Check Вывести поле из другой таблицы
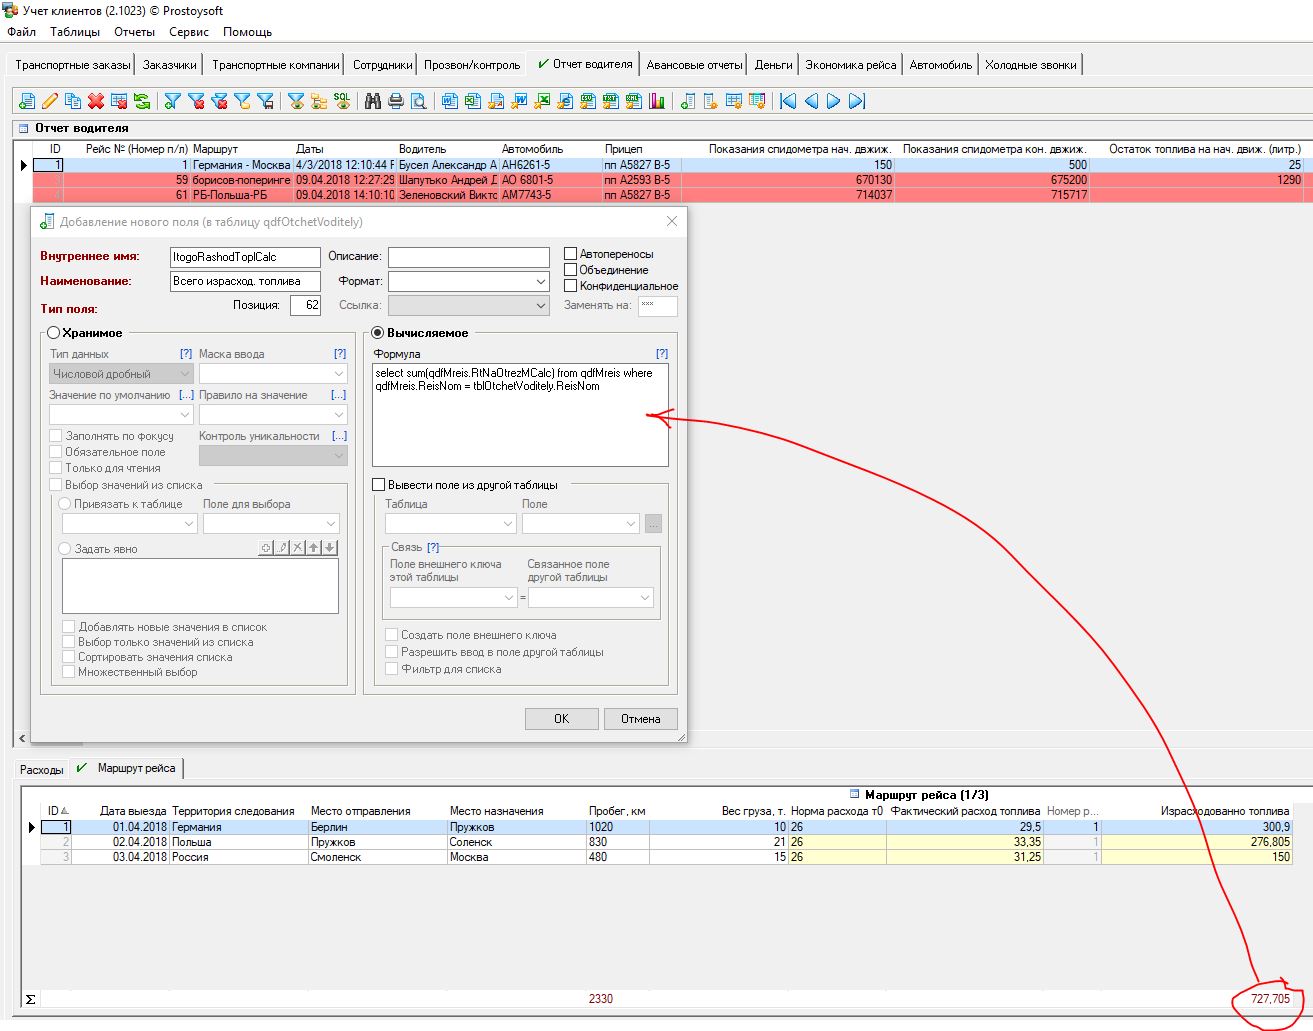 pos(379,485)
